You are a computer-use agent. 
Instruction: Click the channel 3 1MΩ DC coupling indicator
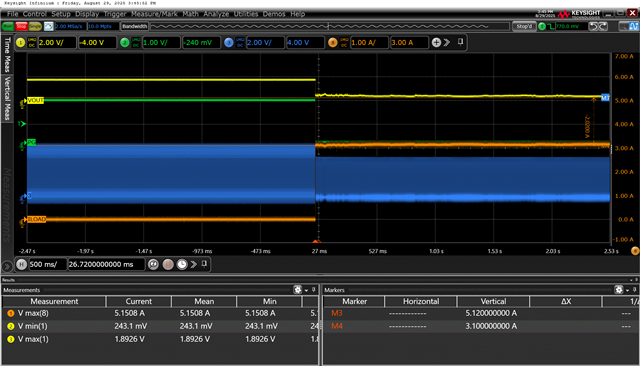240,42
